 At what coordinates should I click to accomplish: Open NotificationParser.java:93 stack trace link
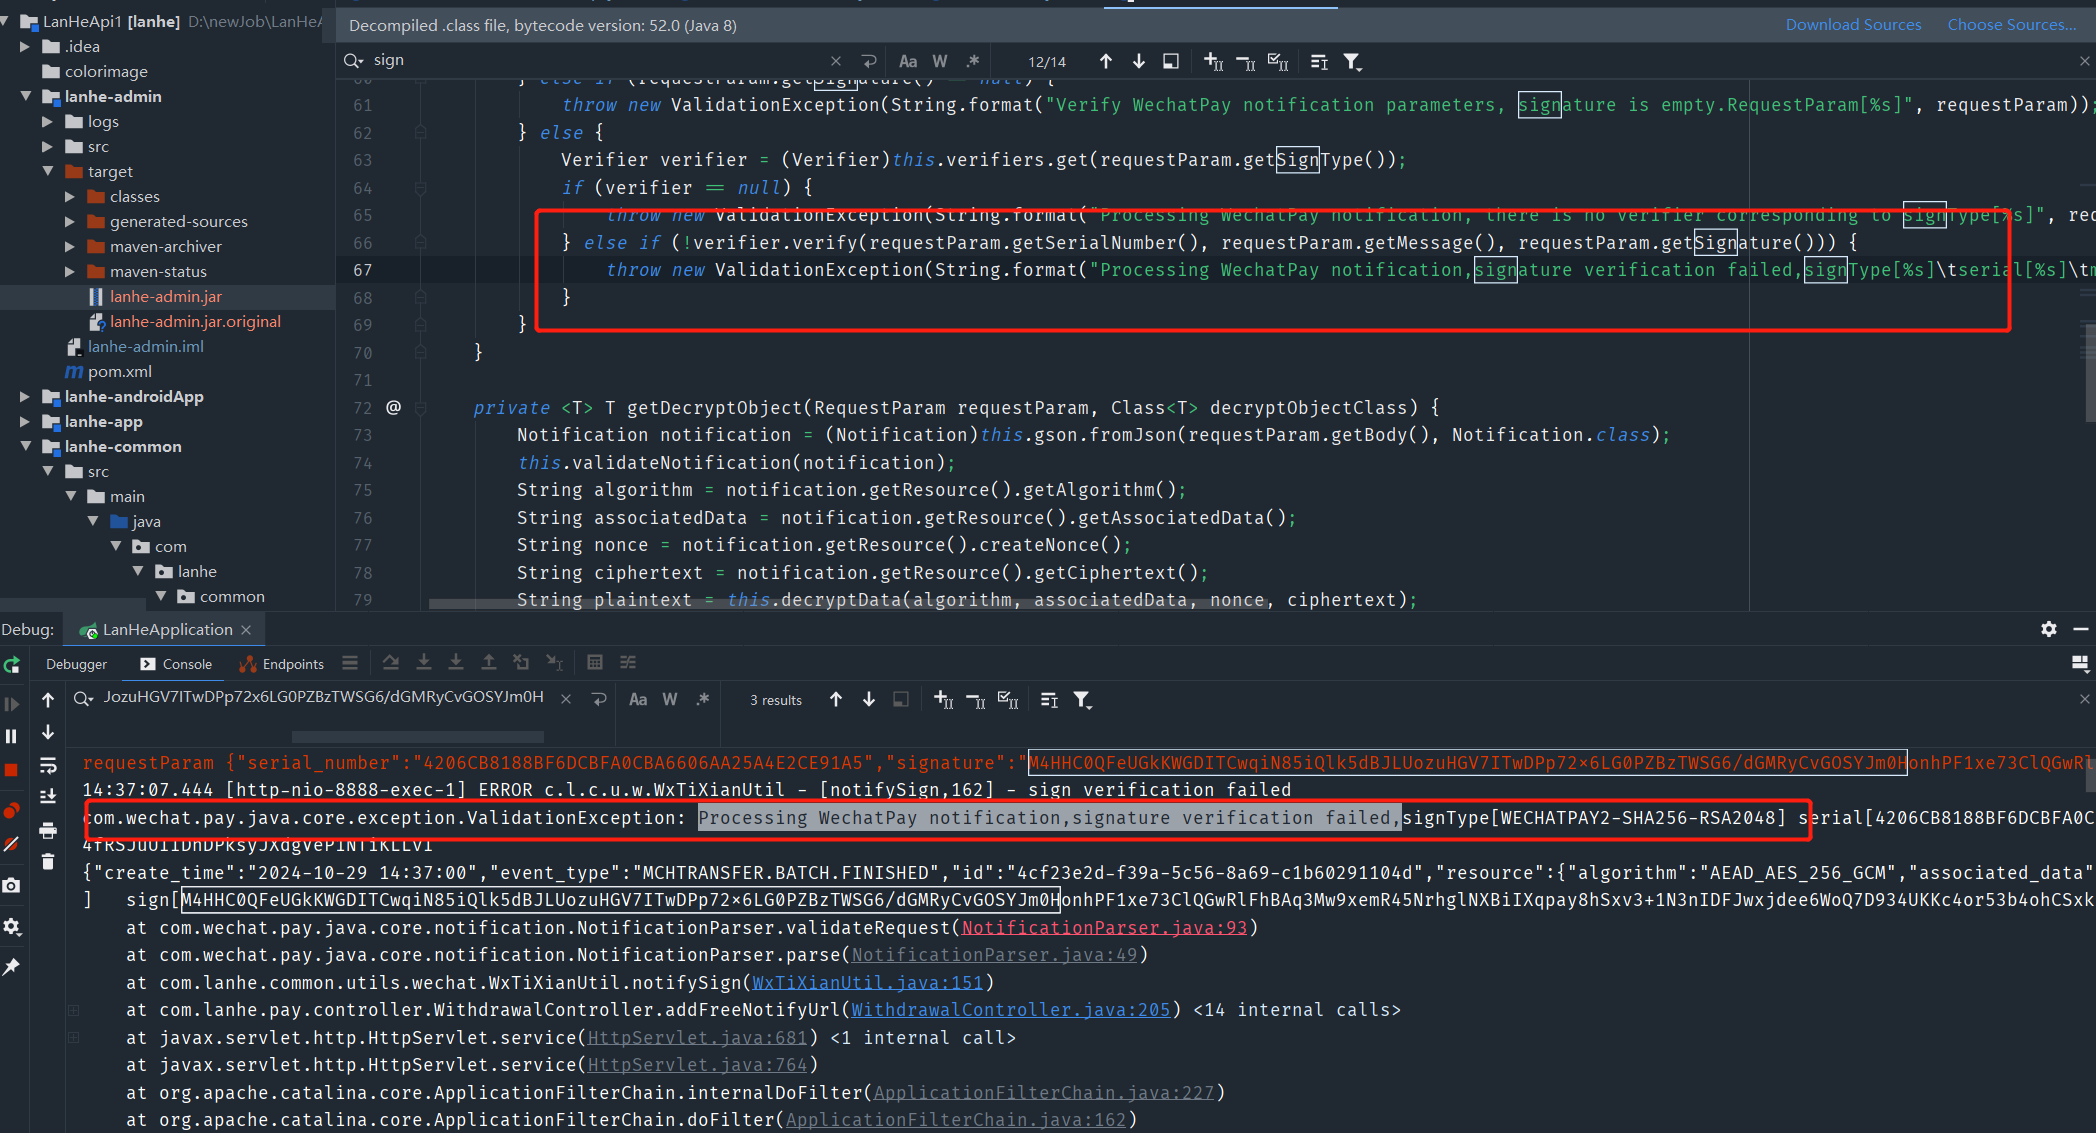click(1104, 928)
